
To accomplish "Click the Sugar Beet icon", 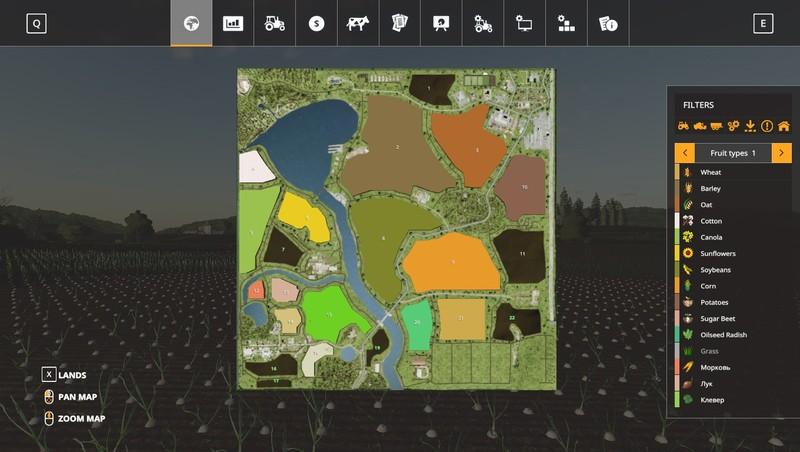I will (688, 318).
